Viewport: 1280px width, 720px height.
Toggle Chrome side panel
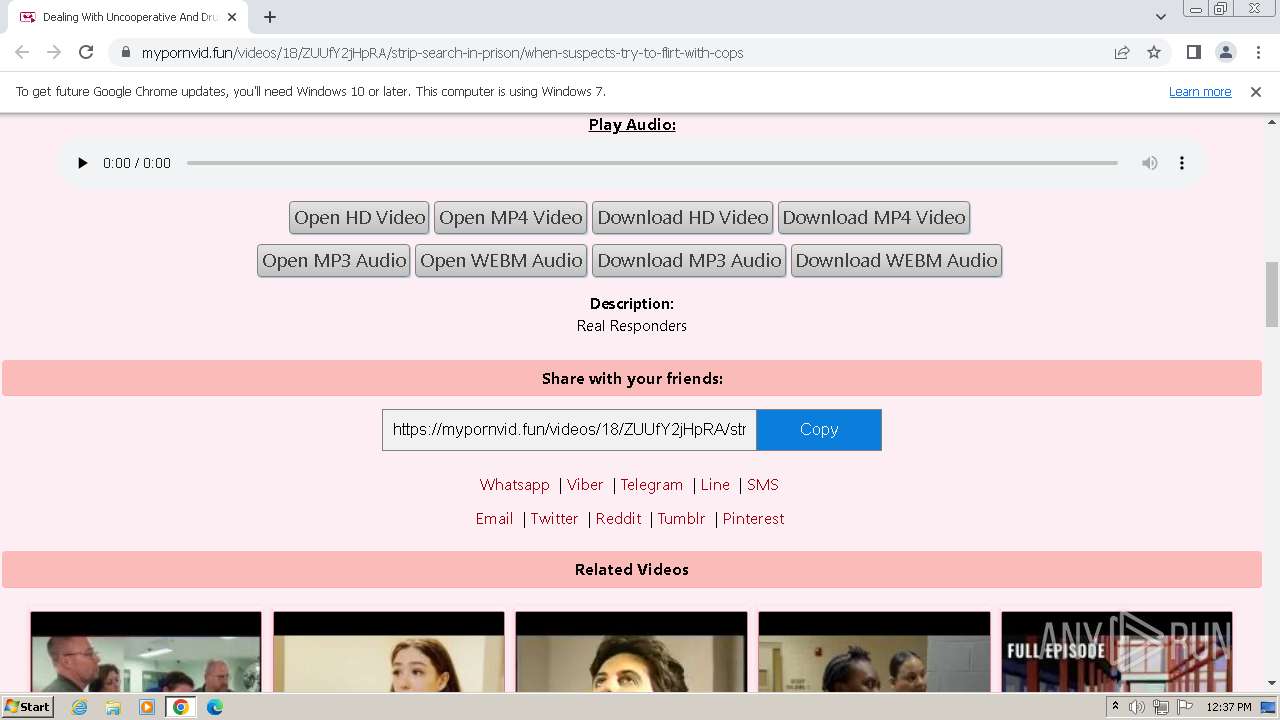[1193, 53]
